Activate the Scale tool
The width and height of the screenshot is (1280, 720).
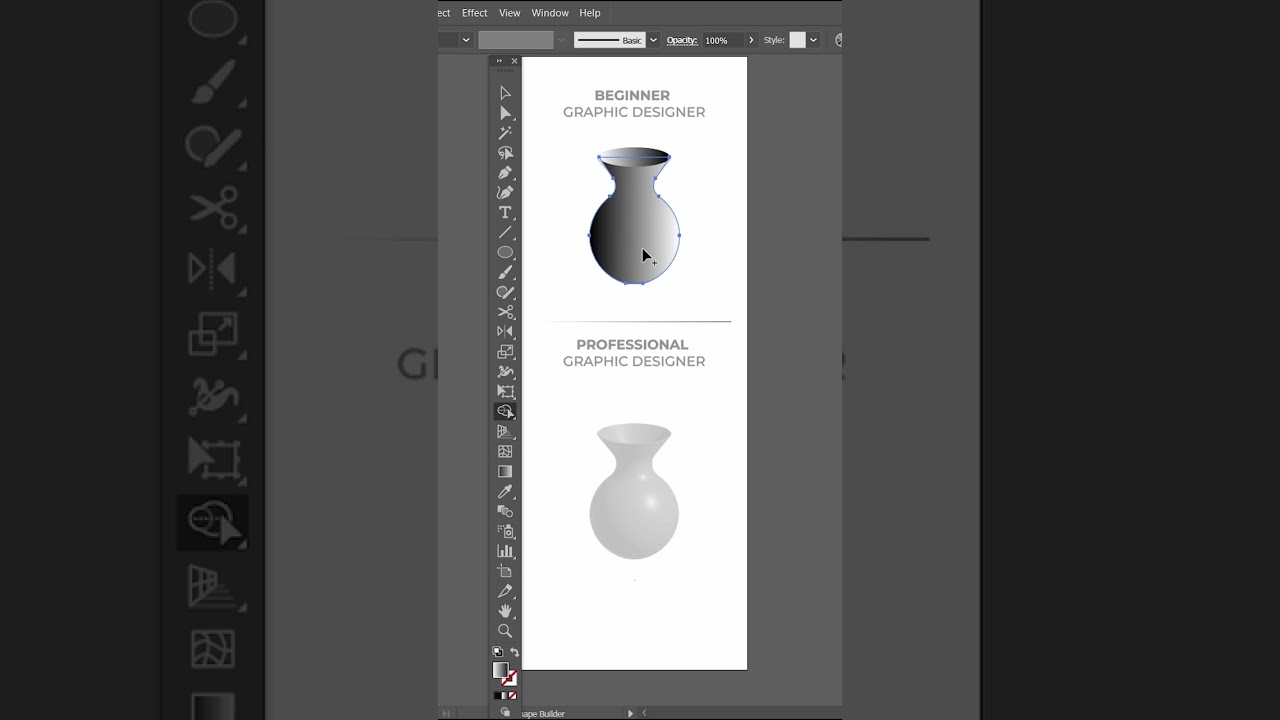tap(505, 352)
